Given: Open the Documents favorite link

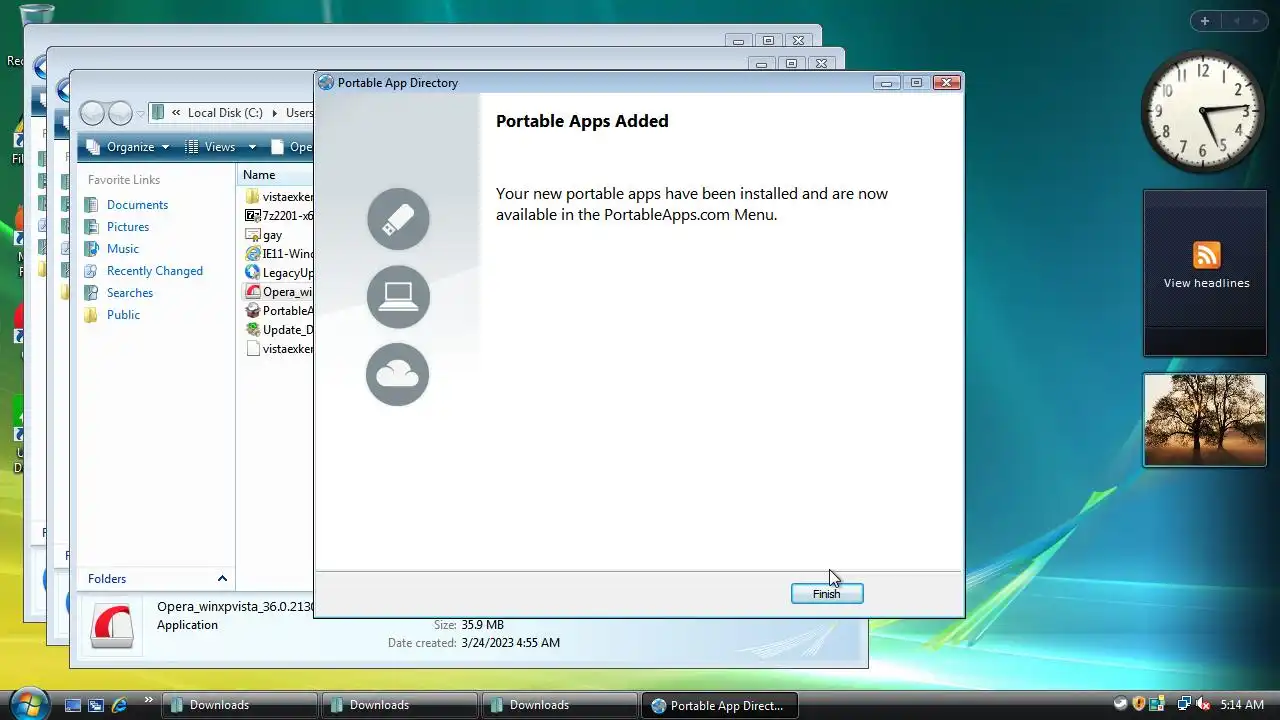Looking at the screenshot, I should (137, 205).
